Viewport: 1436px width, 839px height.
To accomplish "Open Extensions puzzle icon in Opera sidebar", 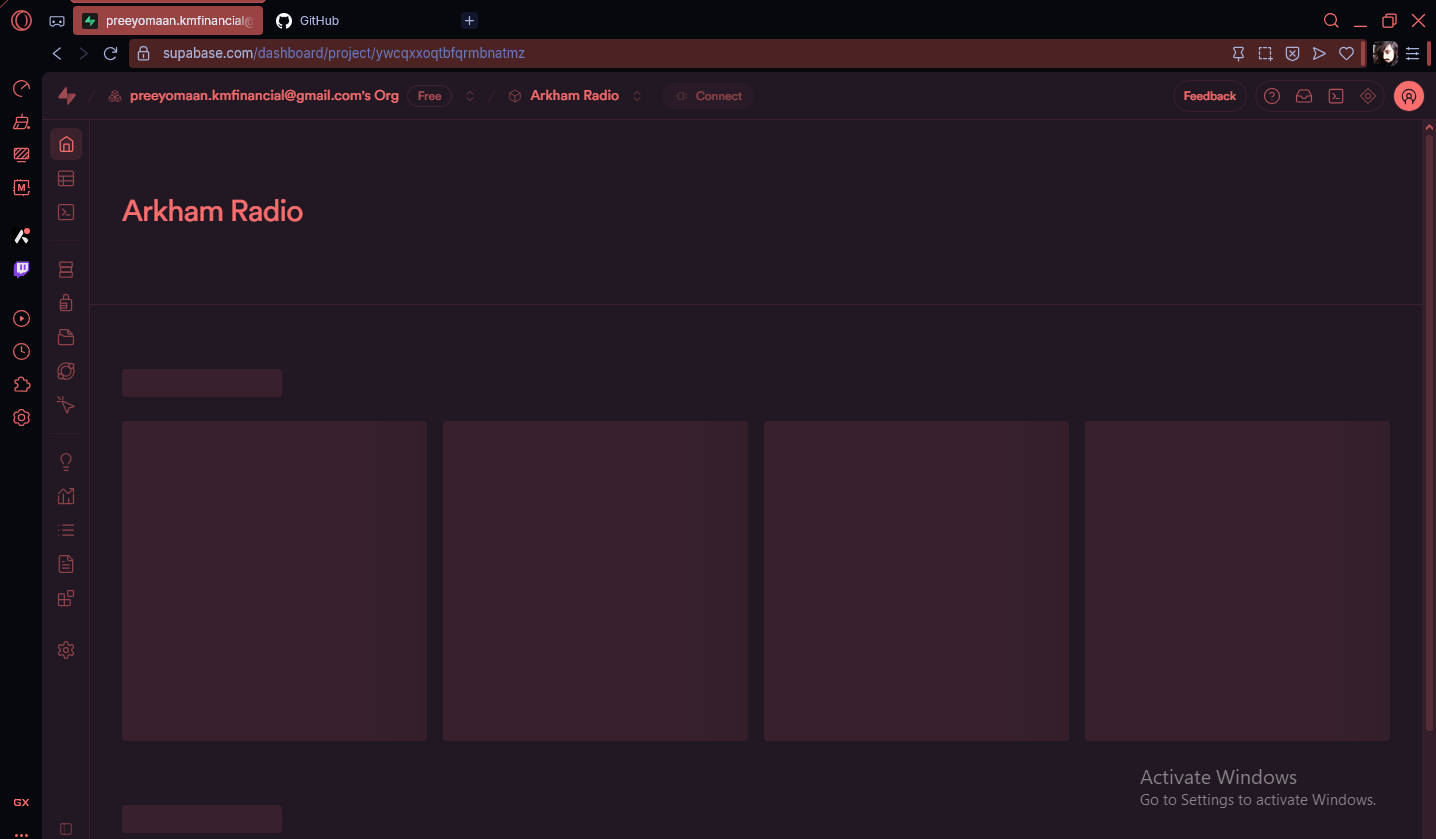I will pos(21,385).
